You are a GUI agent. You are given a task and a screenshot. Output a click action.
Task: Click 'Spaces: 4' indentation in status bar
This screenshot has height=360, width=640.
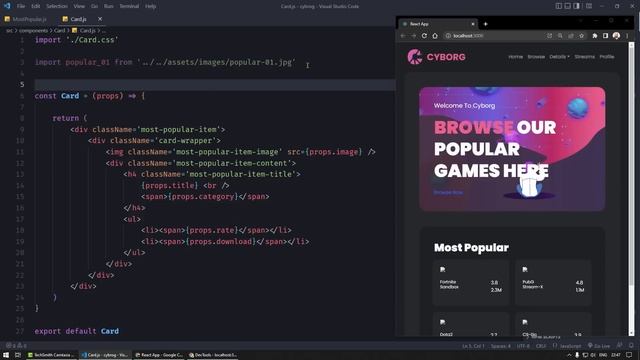click(x=500, y=346)
